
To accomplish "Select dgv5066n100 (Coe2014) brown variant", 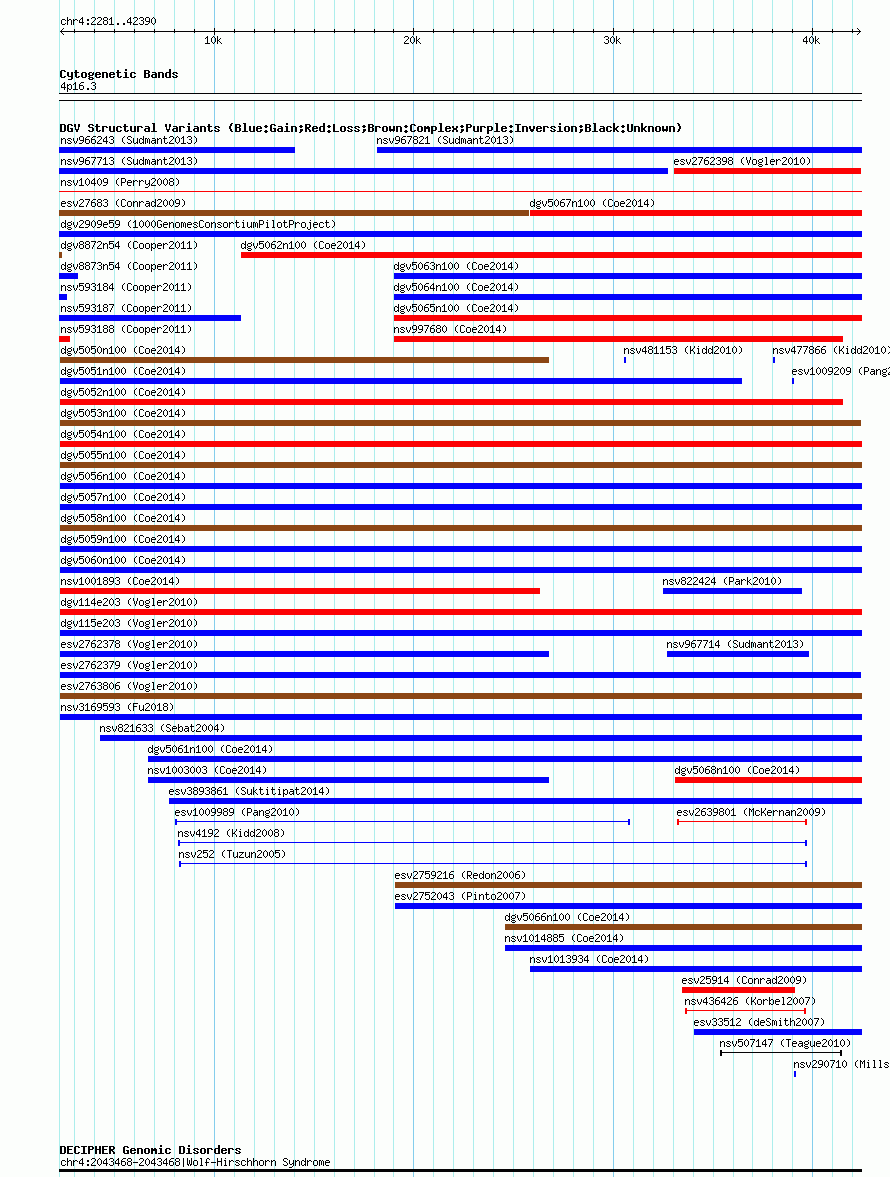I will click(683, 928).
